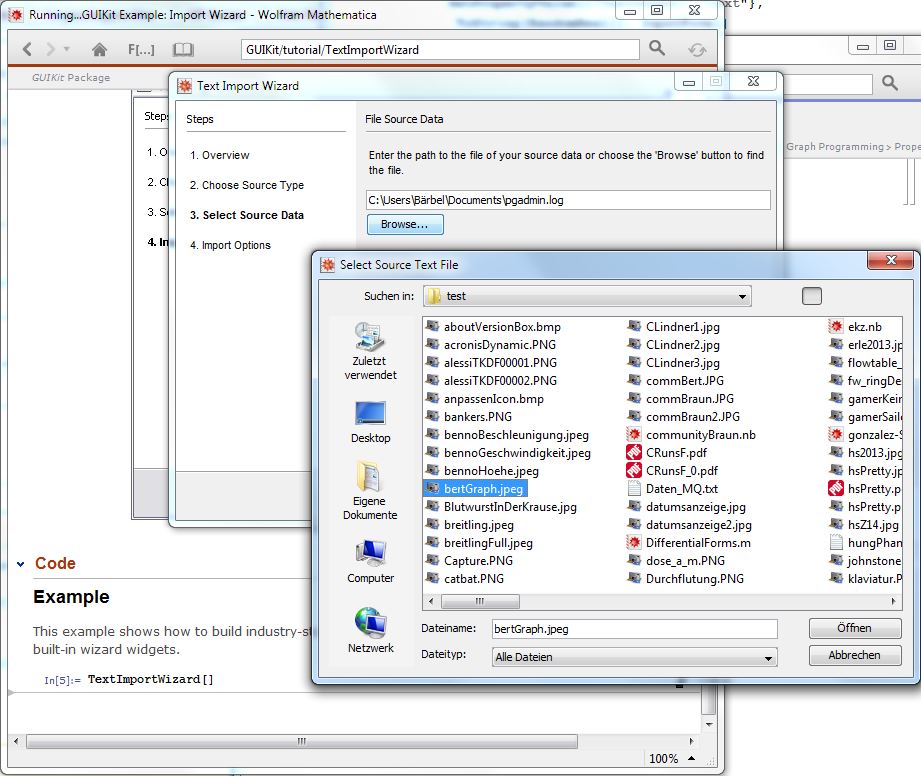
Task: Click the GUIKit/tutorial/TextImportWizard address field
Action: tap(440, 50)
